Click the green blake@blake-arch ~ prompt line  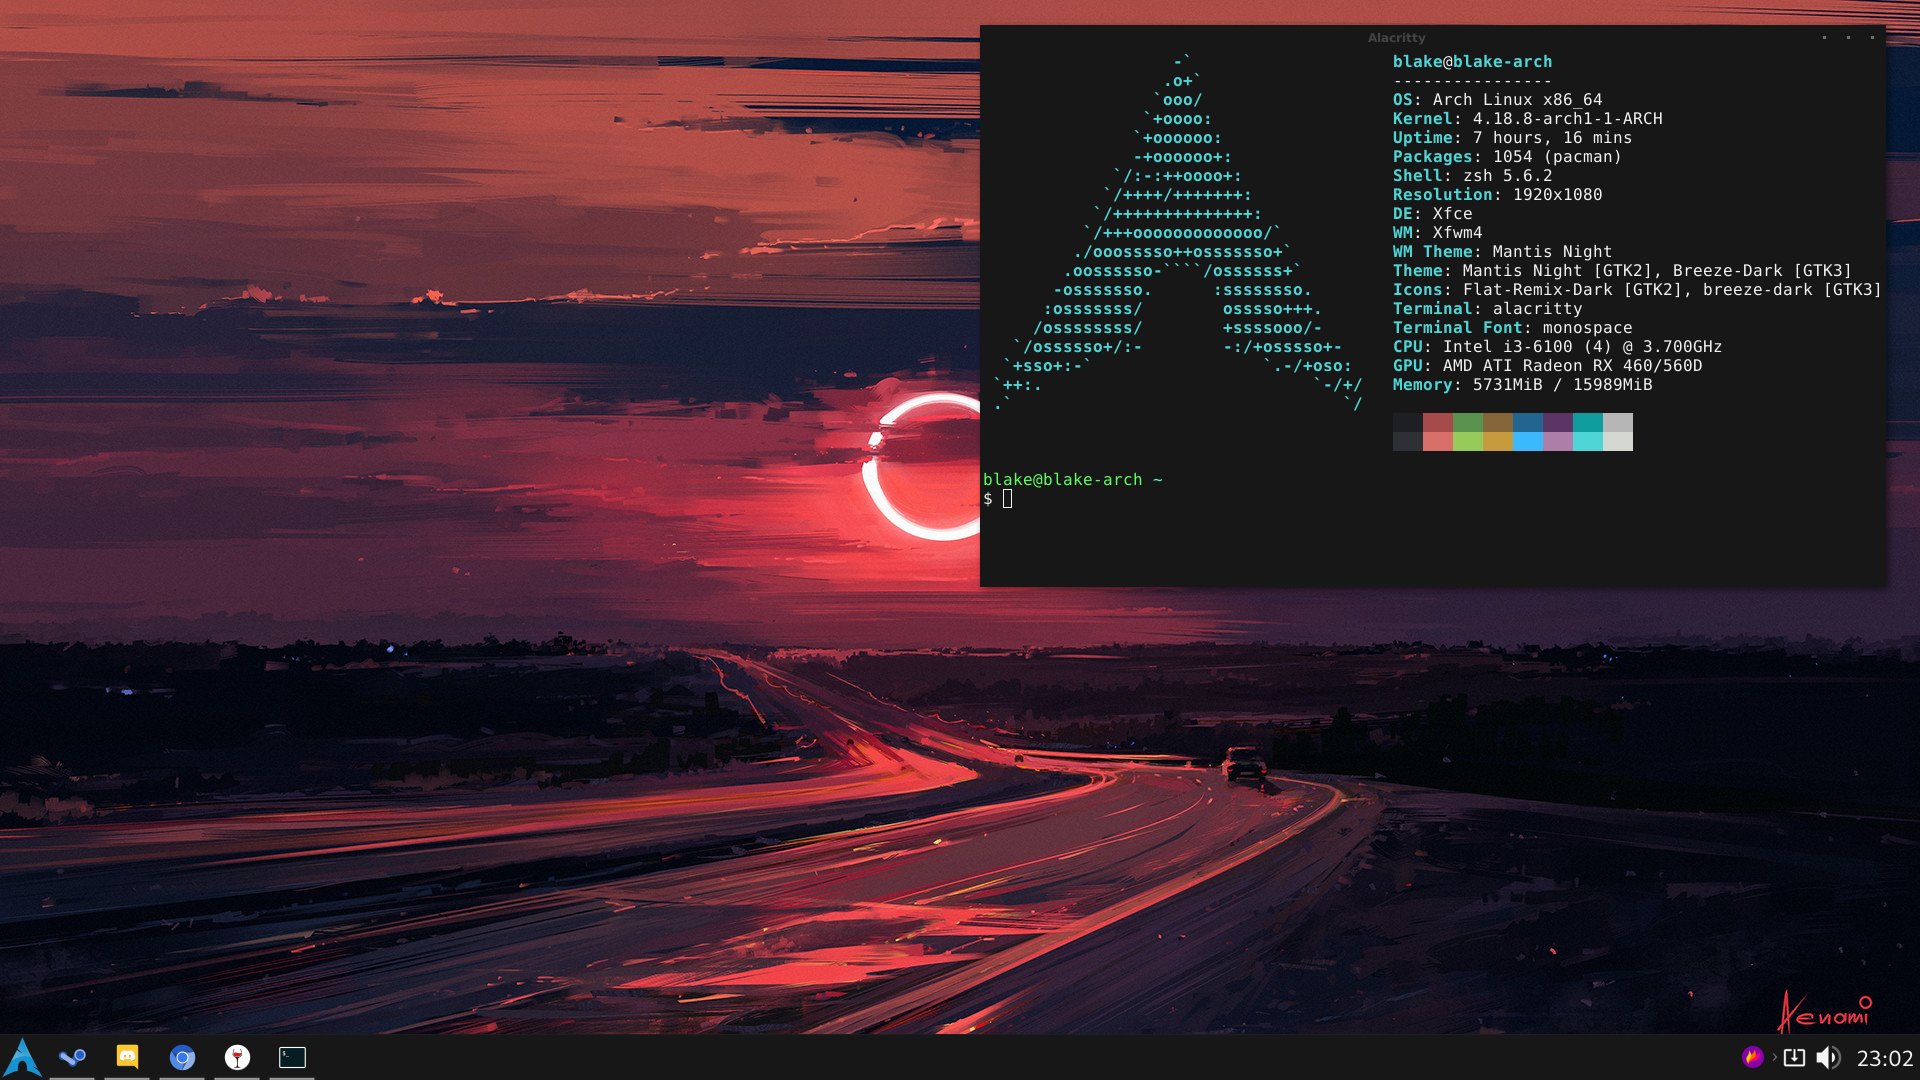1073,480
